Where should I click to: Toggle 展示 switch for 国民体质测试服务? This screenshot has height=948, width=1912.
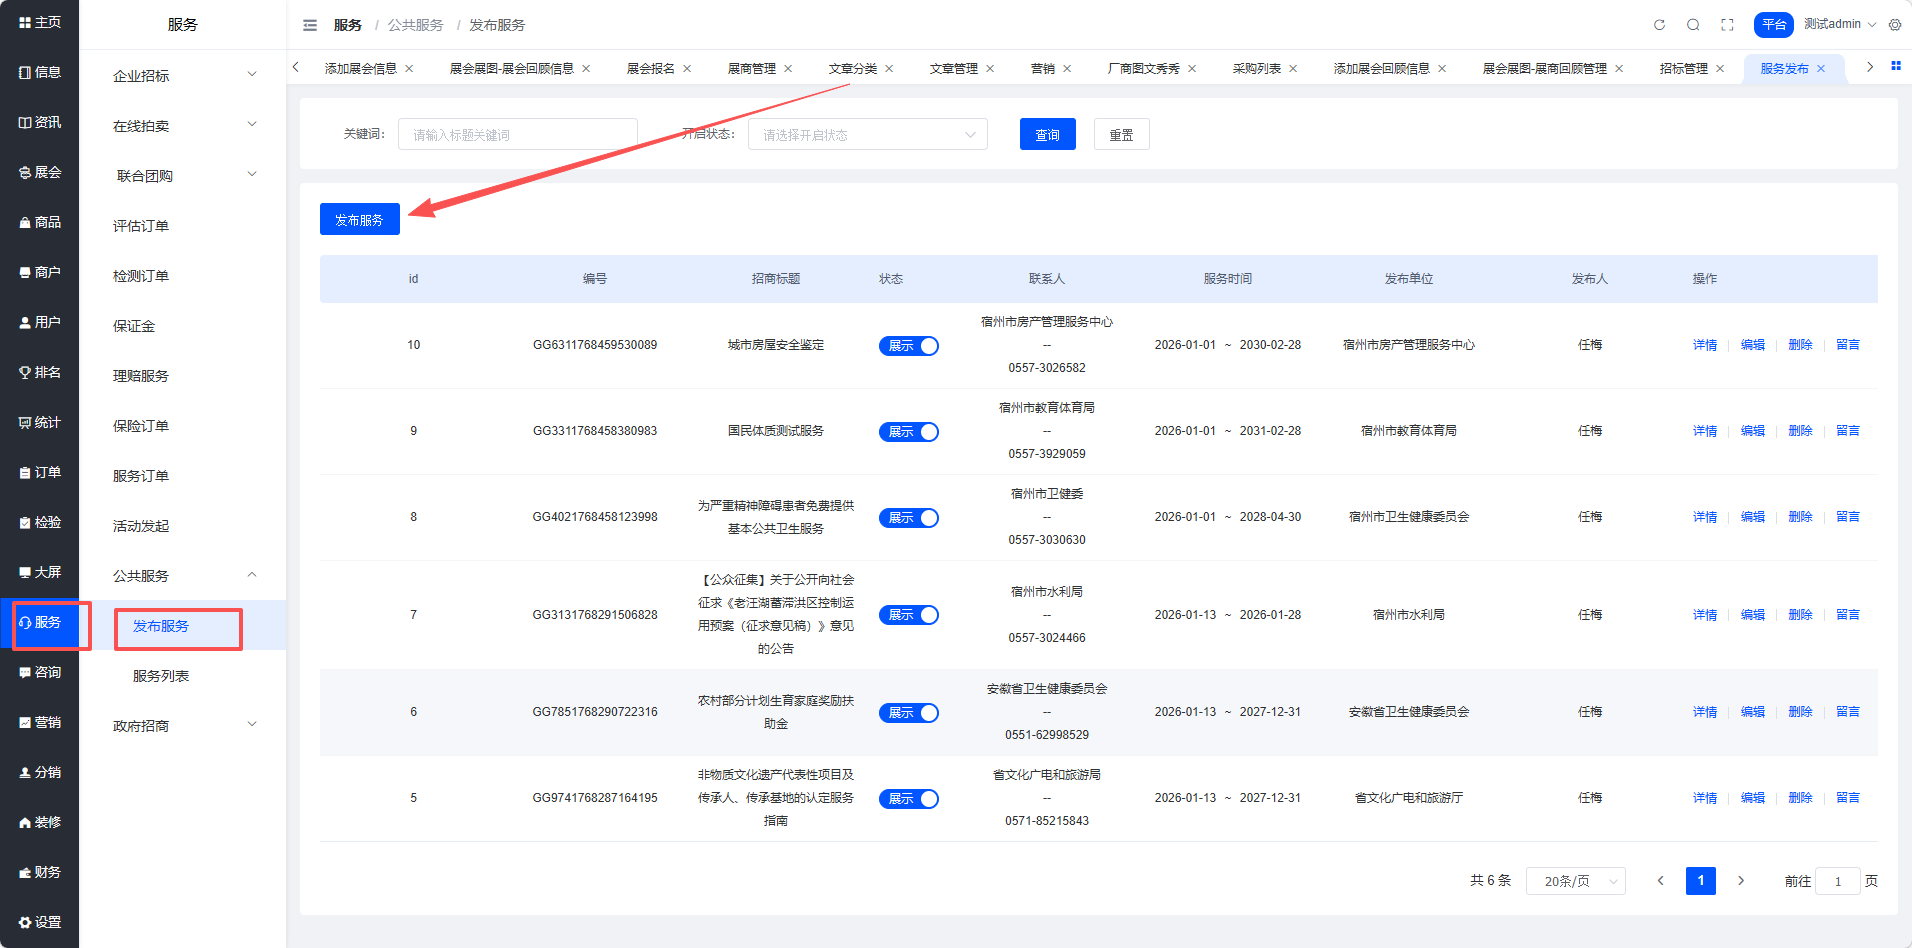tap(908, 432)
